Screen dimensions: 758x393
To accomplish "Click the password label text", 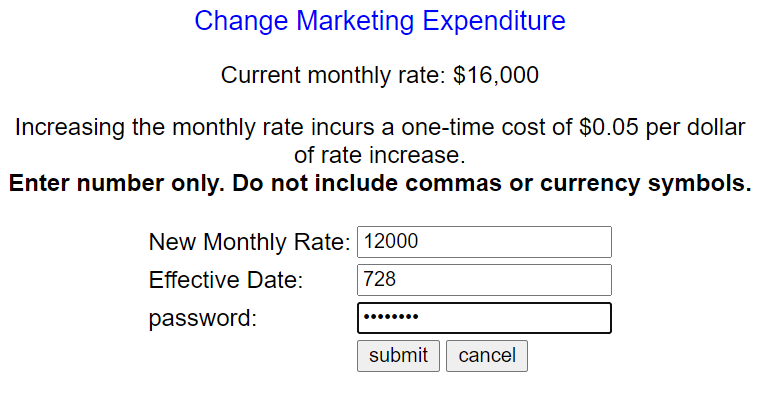I will tap(203, 319).
